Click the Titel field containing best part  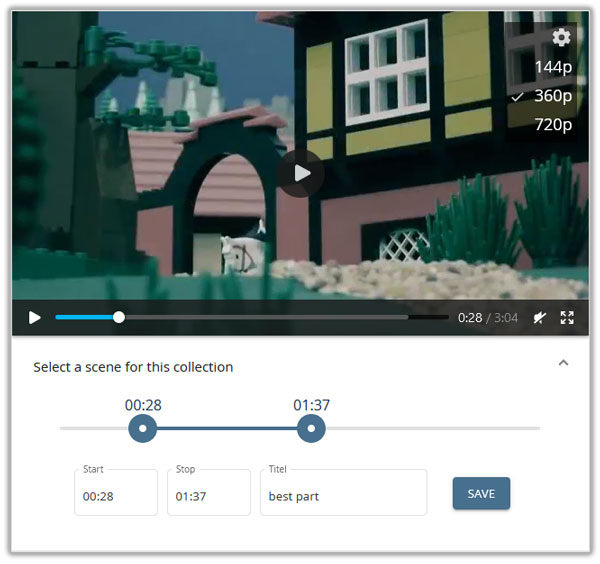[x=344, y=492]
